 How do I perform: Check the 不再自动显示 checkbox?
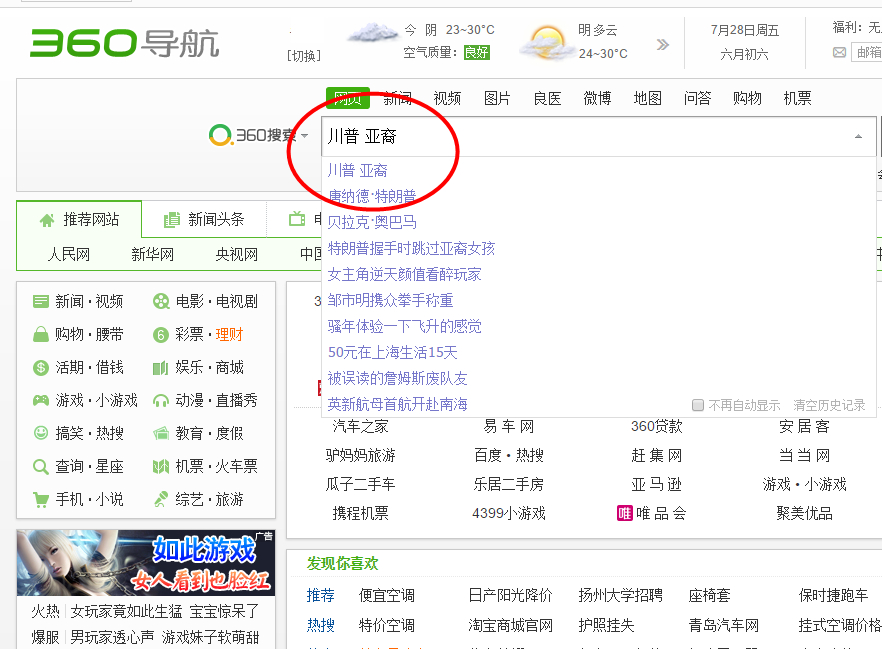pyautogui.click(x=698, y=405)
